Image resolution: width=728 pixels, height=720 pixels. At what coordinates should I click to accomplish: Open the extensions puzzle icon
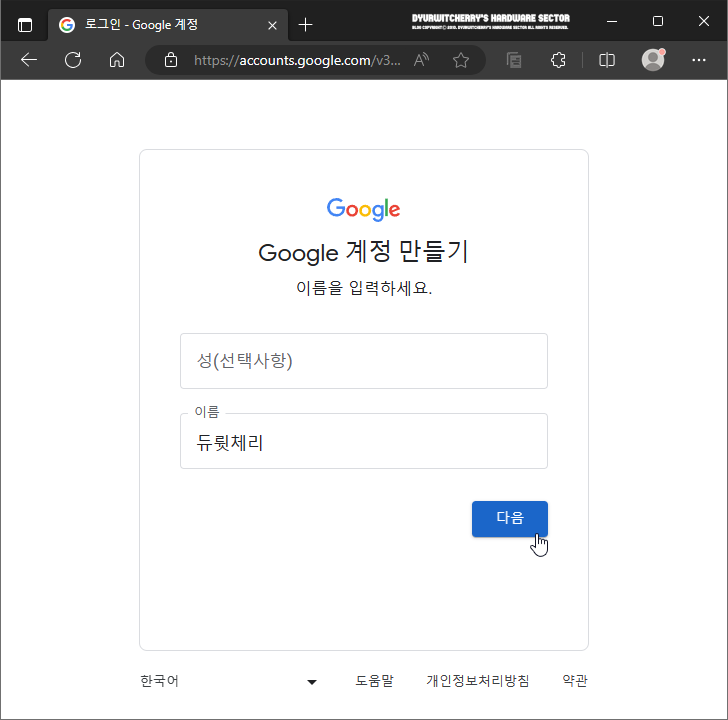point(558,60)
